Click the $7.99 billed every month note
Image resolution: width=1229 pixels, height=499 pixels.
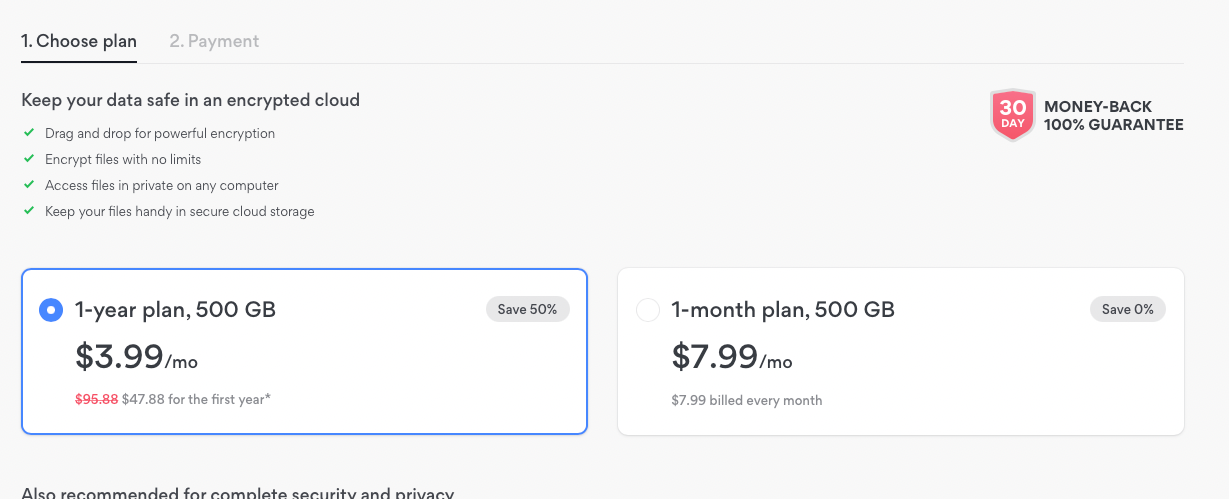click(746, 400)
